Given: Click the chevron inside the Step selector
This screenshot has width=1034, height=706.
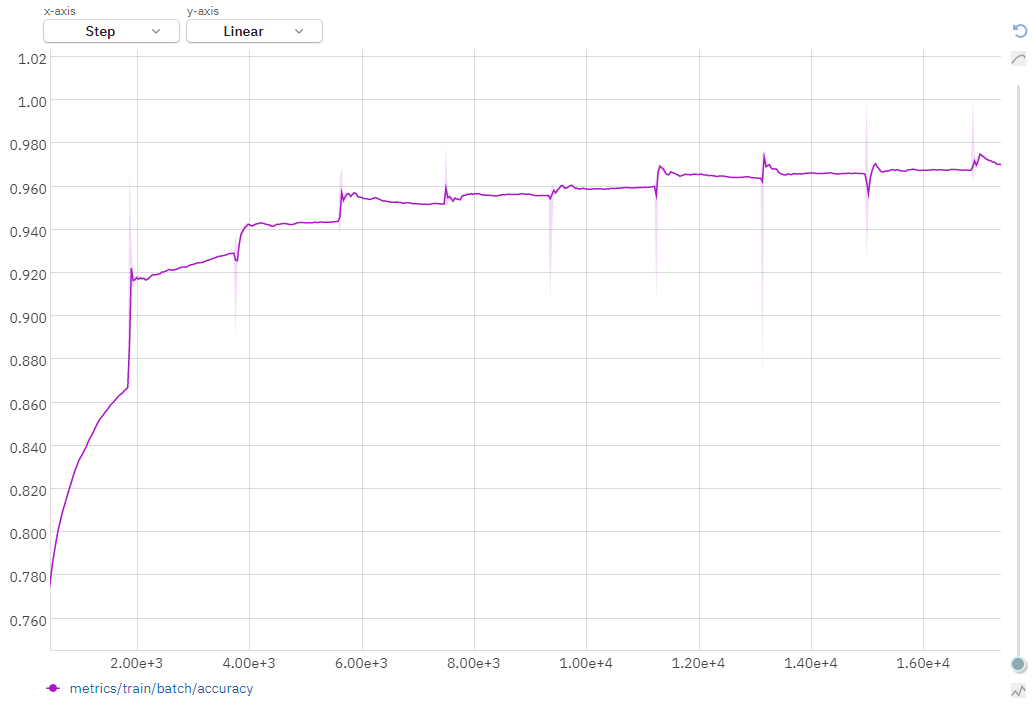Looking at the screenshot, I should [157, 31].
